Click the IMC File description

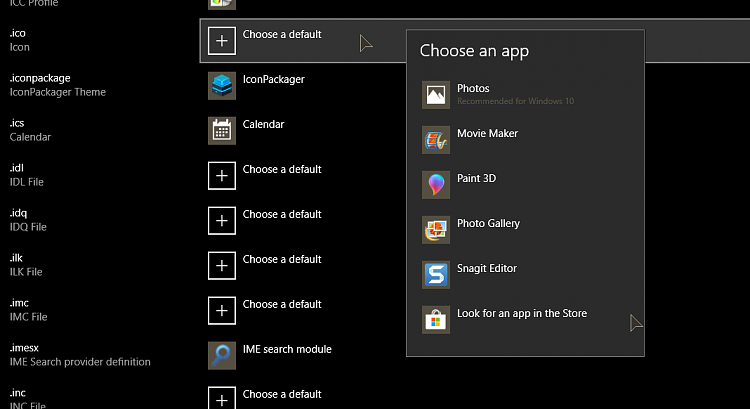(29, 317)
